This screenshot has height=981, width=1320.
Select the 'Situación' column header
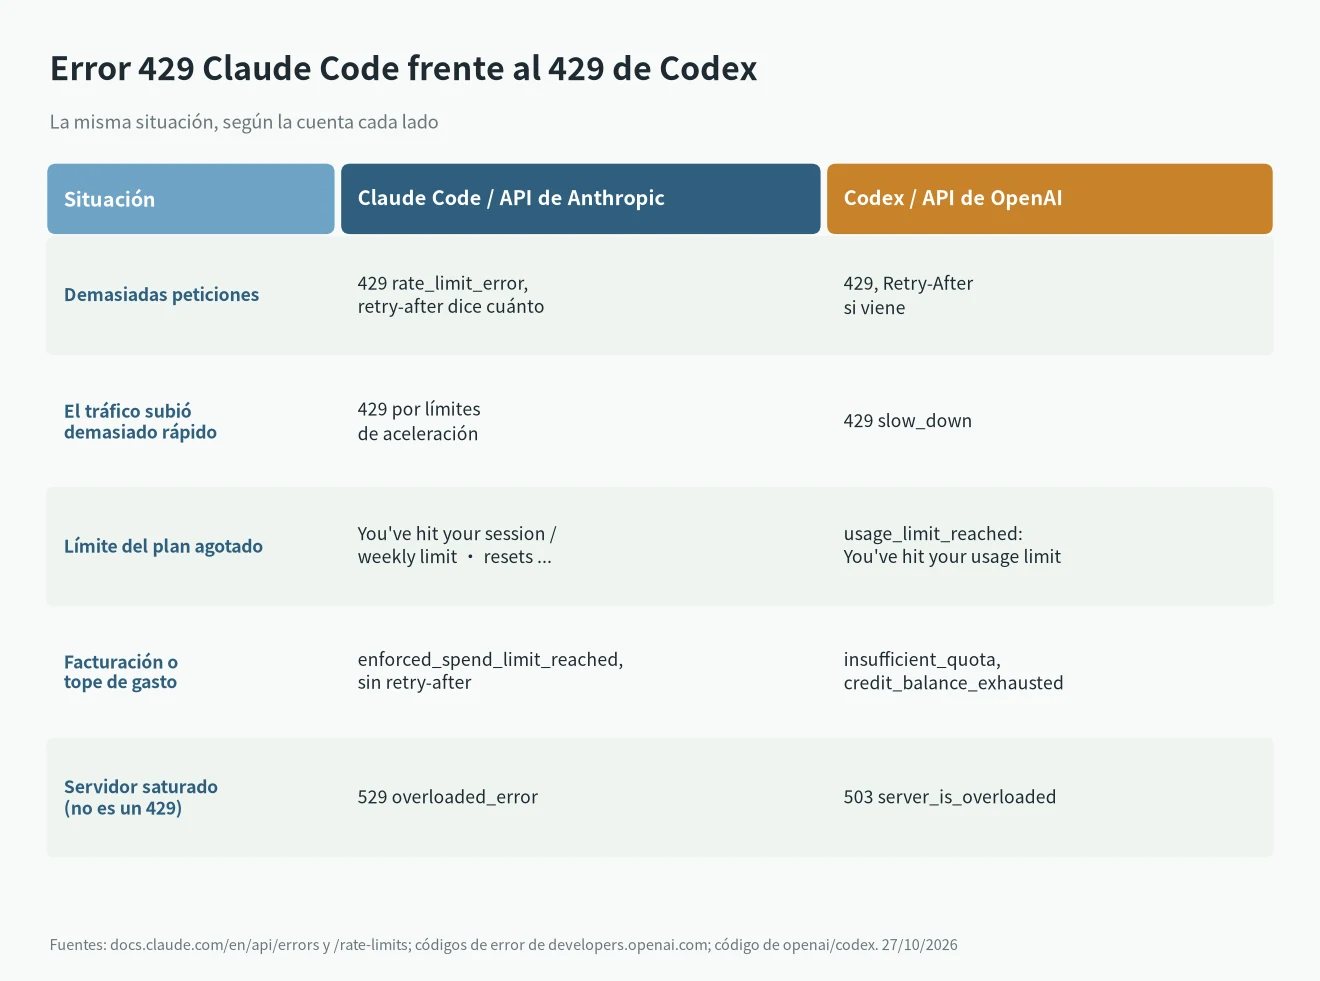[x=191, y=199]
